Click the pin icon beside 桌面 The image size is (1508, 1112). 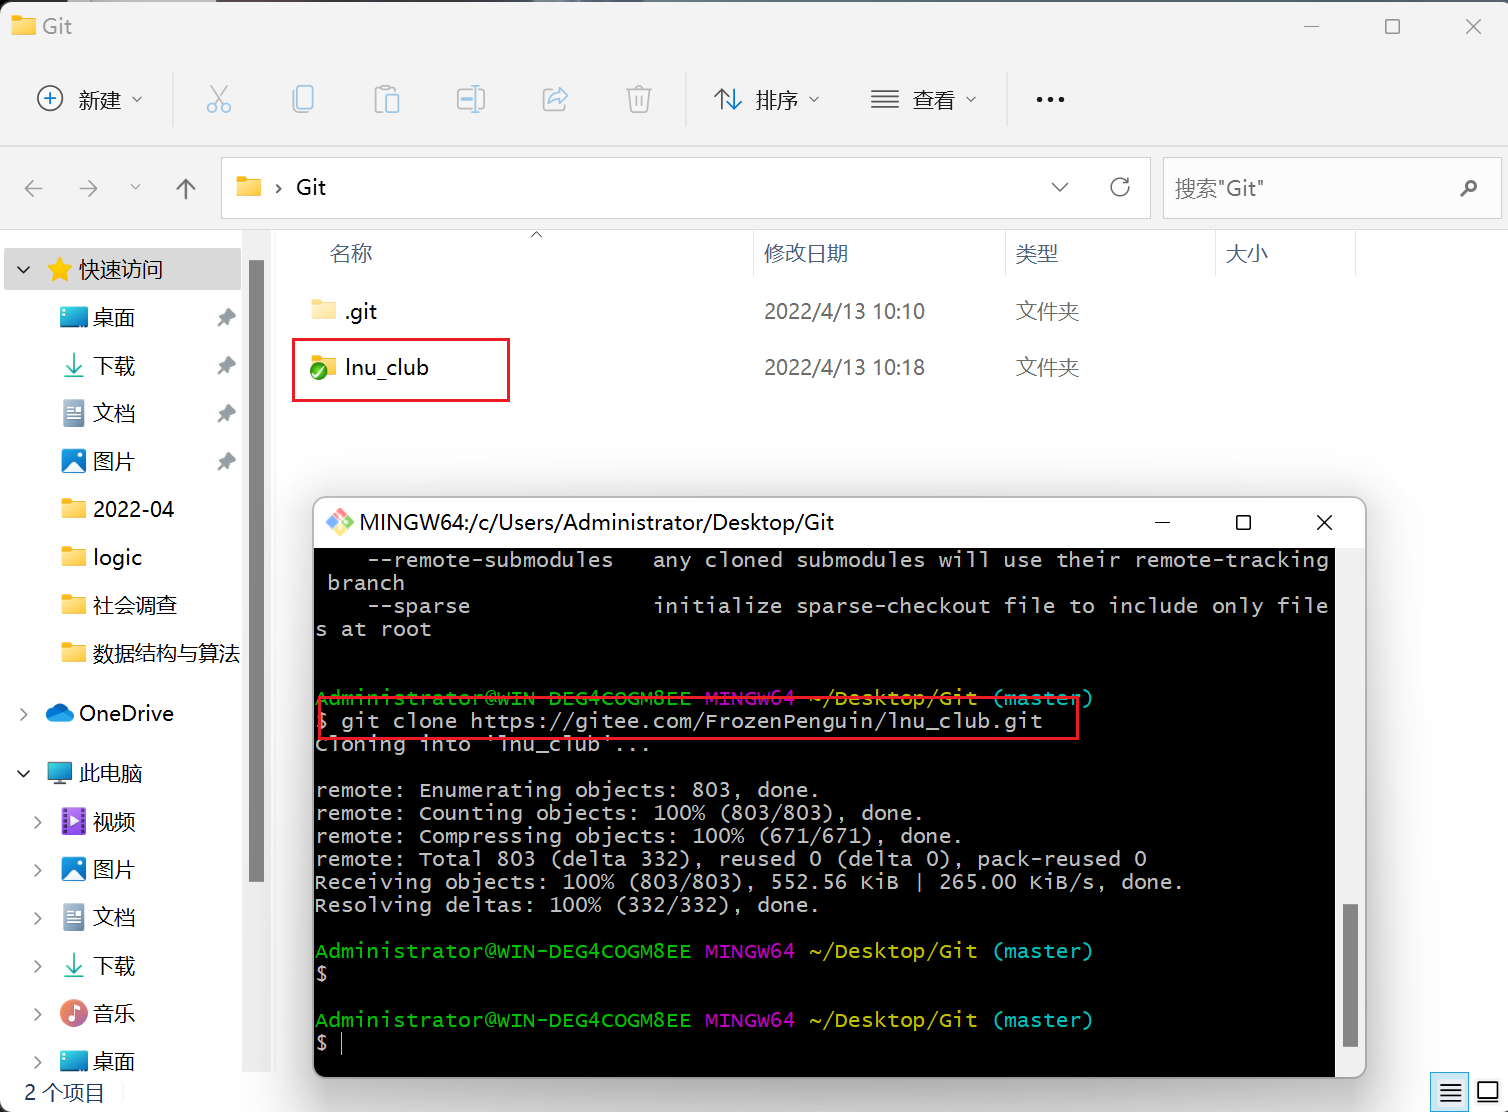click(x=227, y=317)
